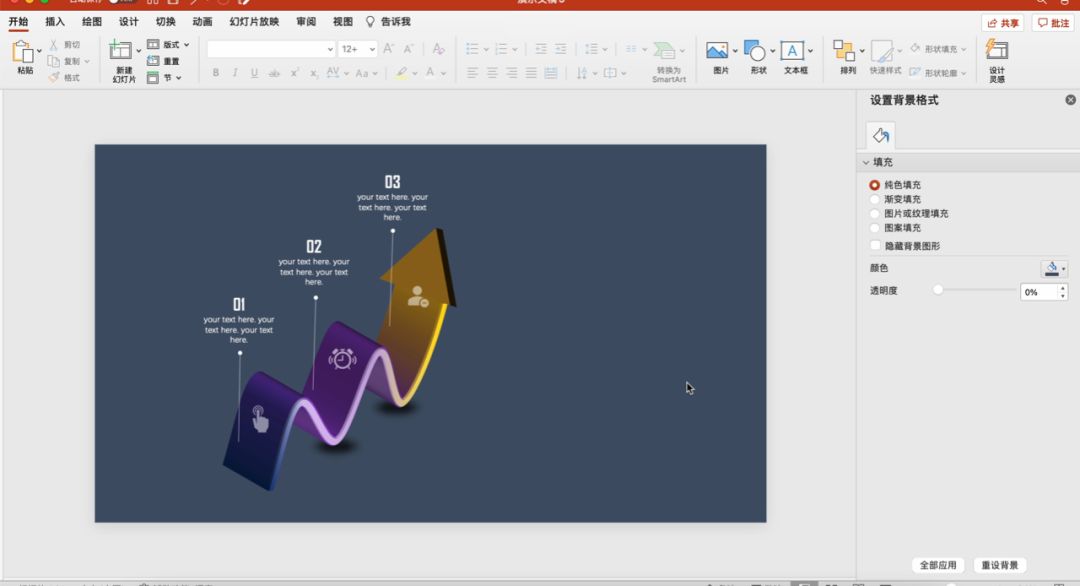Open the font size dropdown

(x=372, y=49)
